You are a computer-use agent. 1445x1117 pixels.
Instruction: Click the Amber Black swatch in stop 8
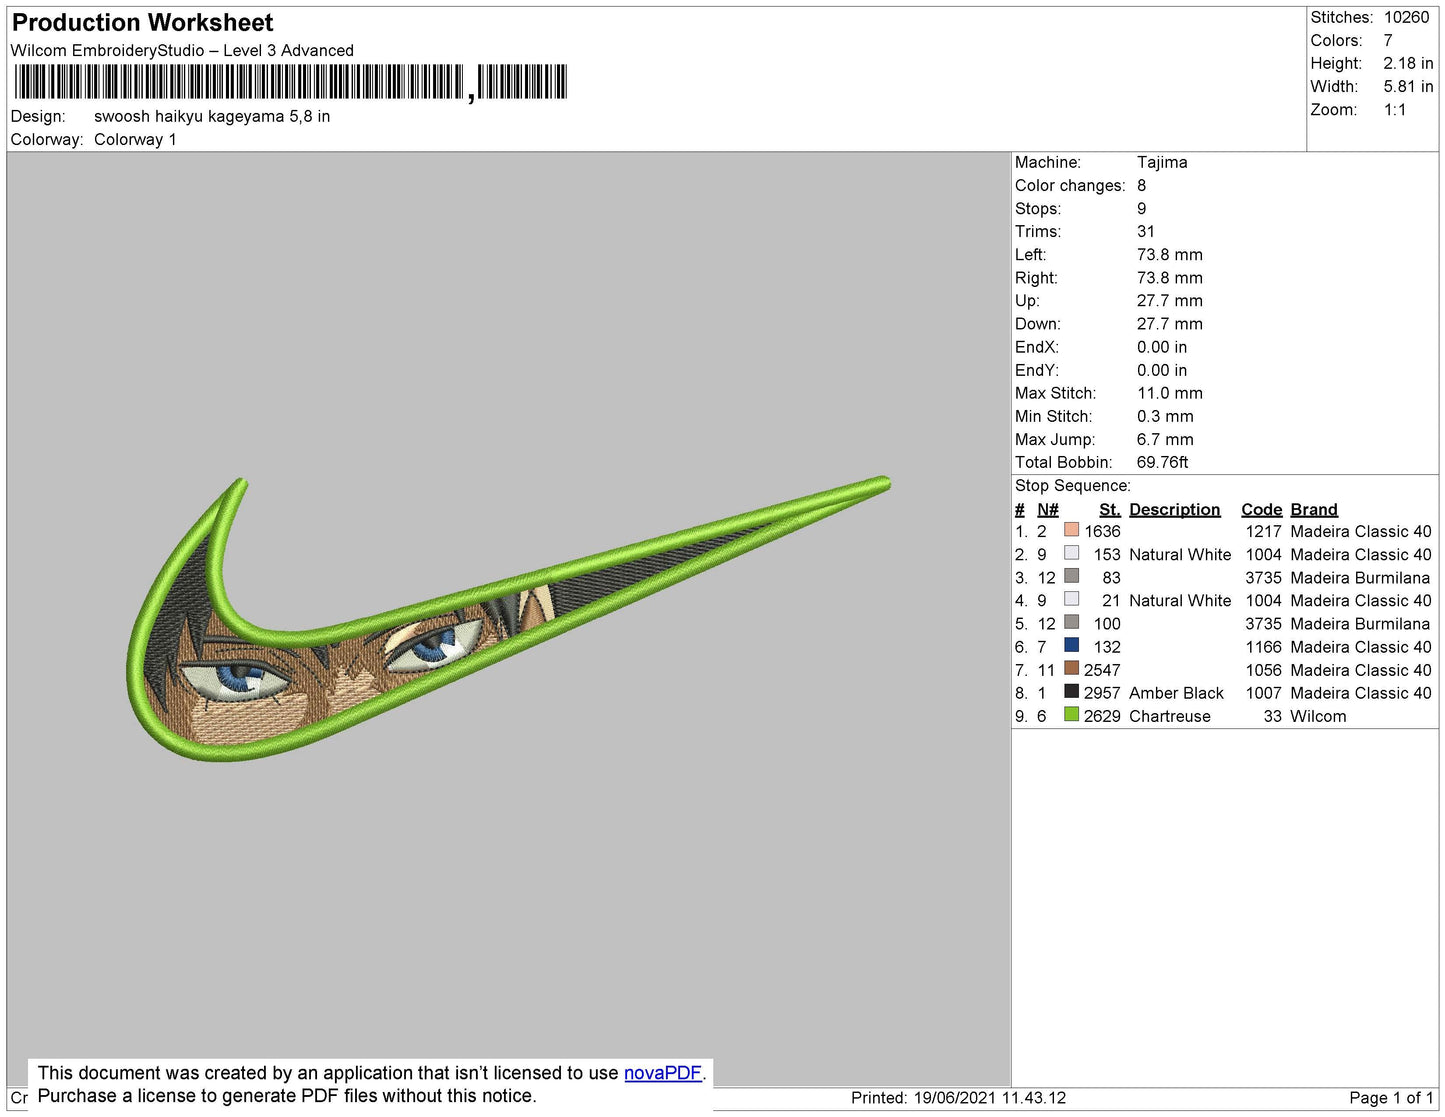1071,691
